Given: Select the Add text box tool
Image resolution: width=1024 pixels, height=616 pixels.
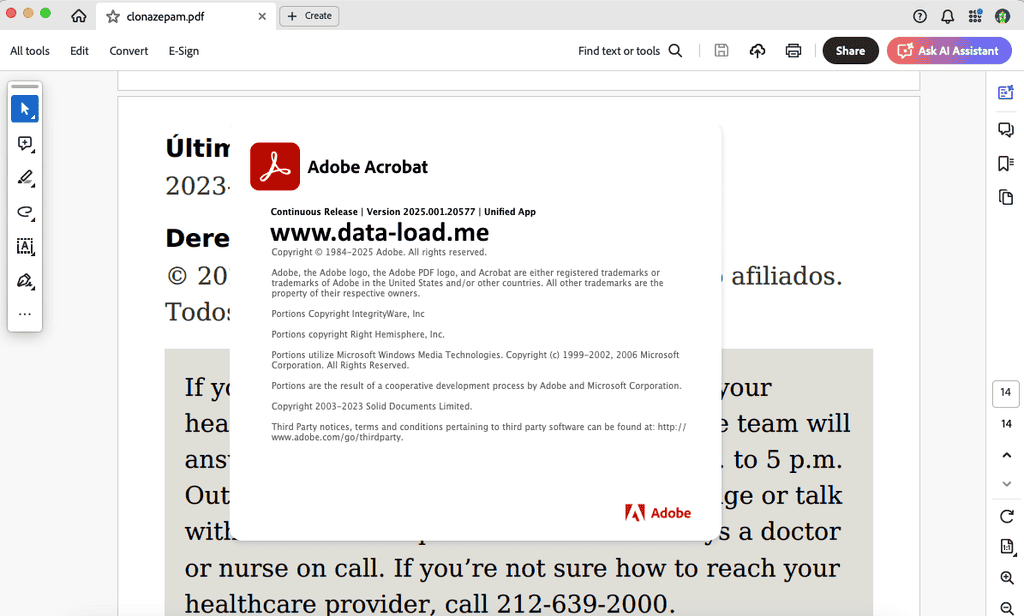Looking at the screenshot, I should pyautogui.click(x=25, y=246).
